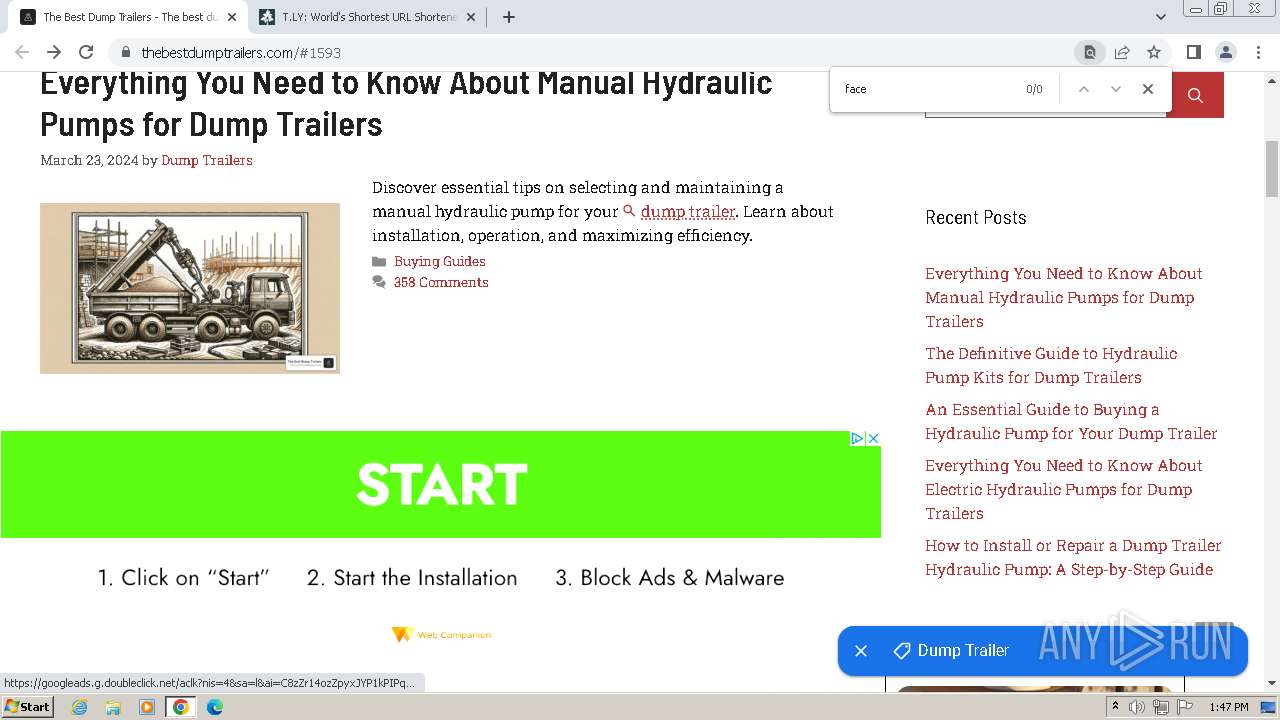Reload the page with the refresh icon
1280x720 pixels.
pyautogui.click(x=86, y=52)
